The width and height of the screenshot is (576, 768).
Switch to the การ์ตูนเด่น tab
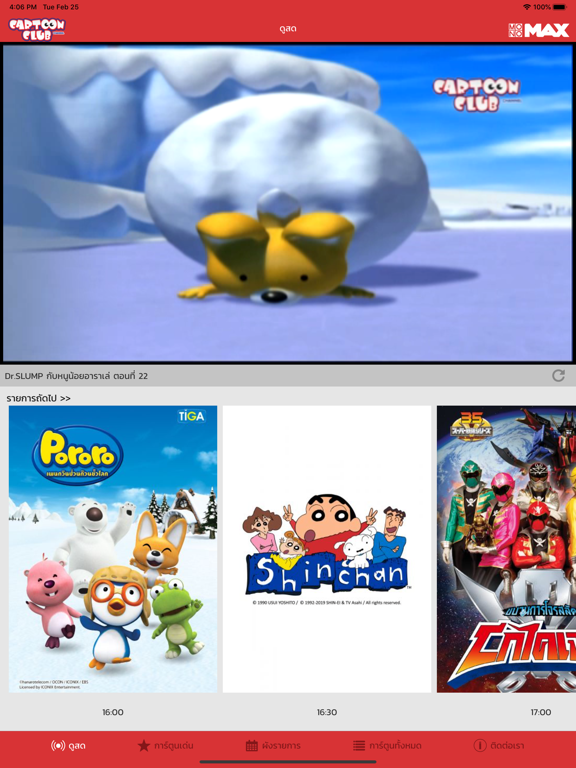(x=173, y=746)
